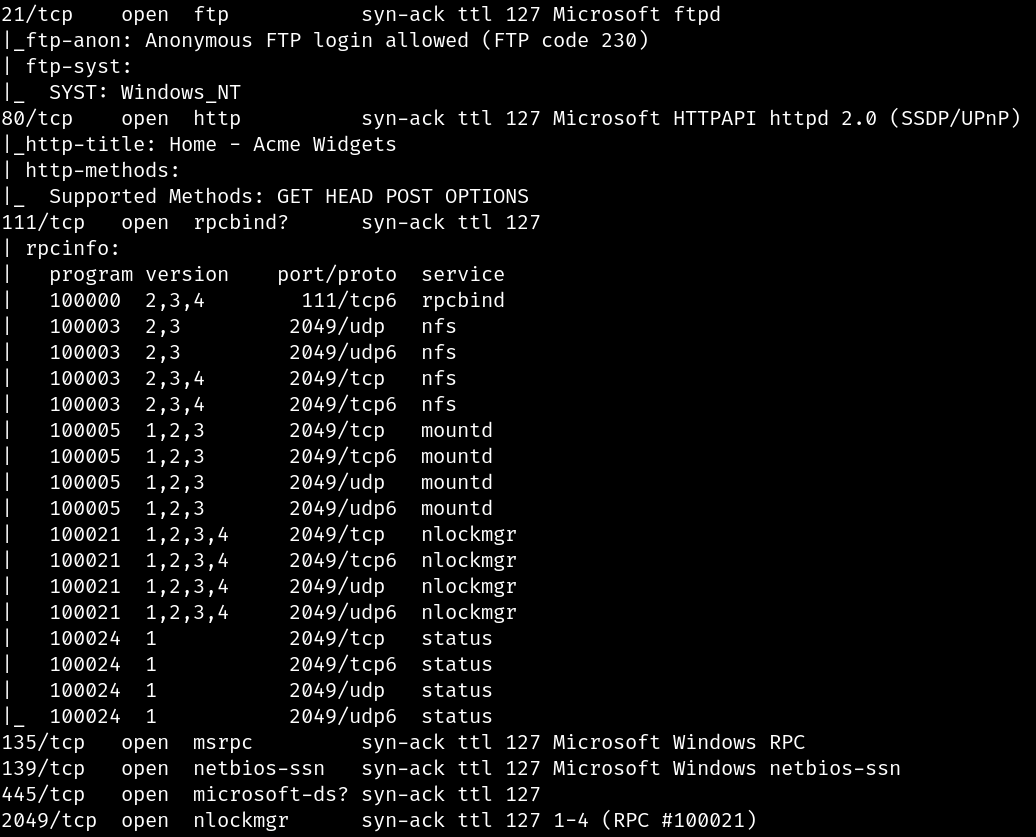Select program number 100000 in rpcinfo
1036x837 pixels.
85,301
